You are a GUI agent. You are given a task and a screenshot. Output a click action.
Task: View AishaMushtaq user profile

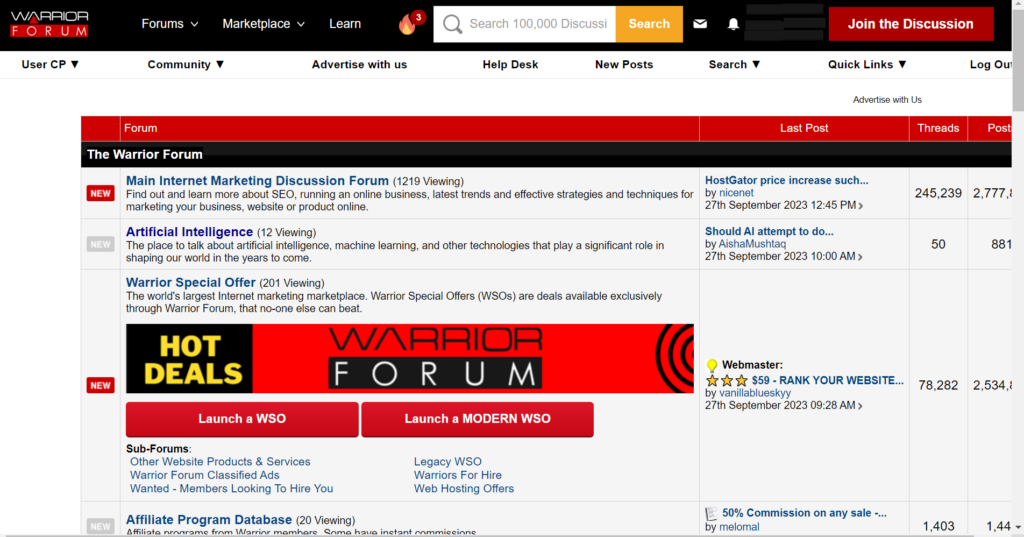tap(752, 244)
